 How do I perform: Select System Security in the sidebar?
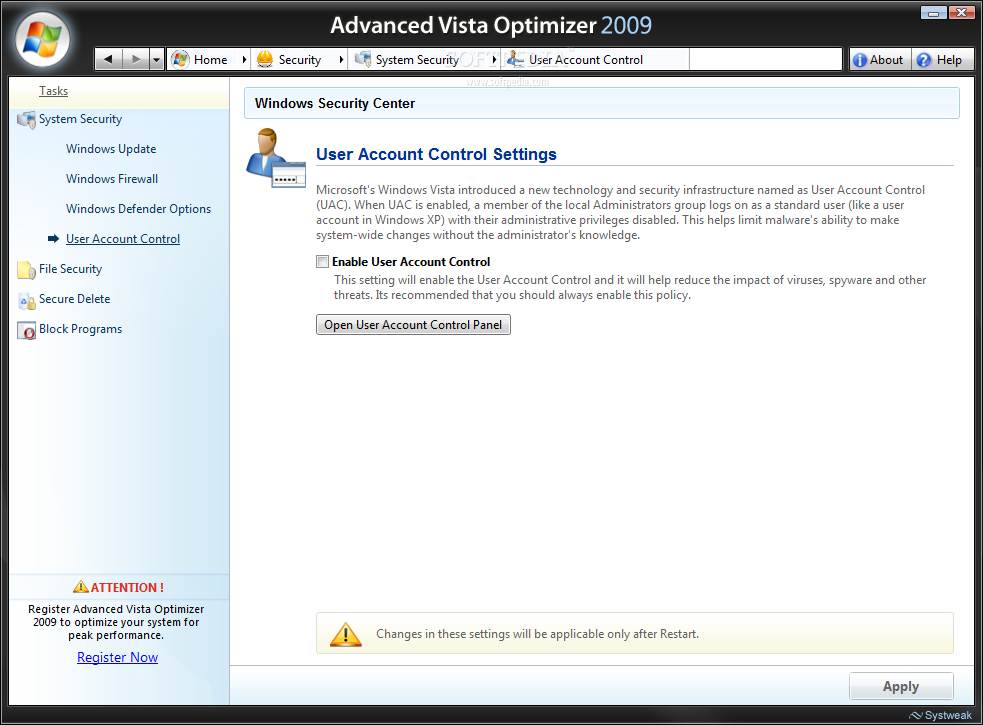[x=80, y=119]
